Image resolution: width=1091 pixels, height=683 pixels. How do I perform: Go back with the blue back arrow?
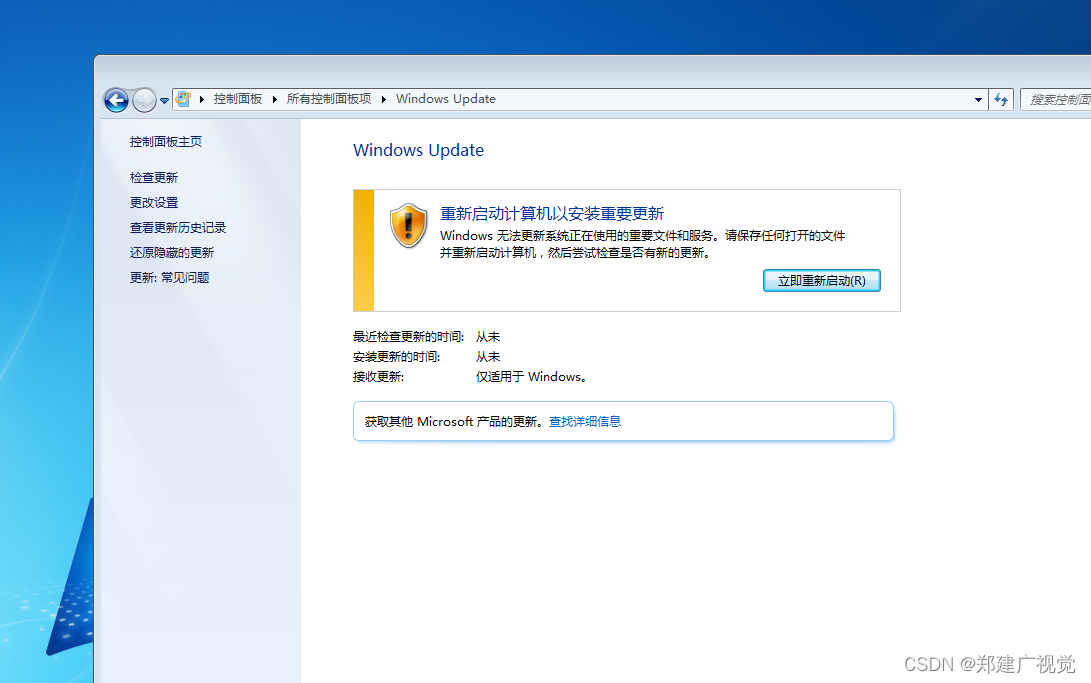click(x=116, y=100)
